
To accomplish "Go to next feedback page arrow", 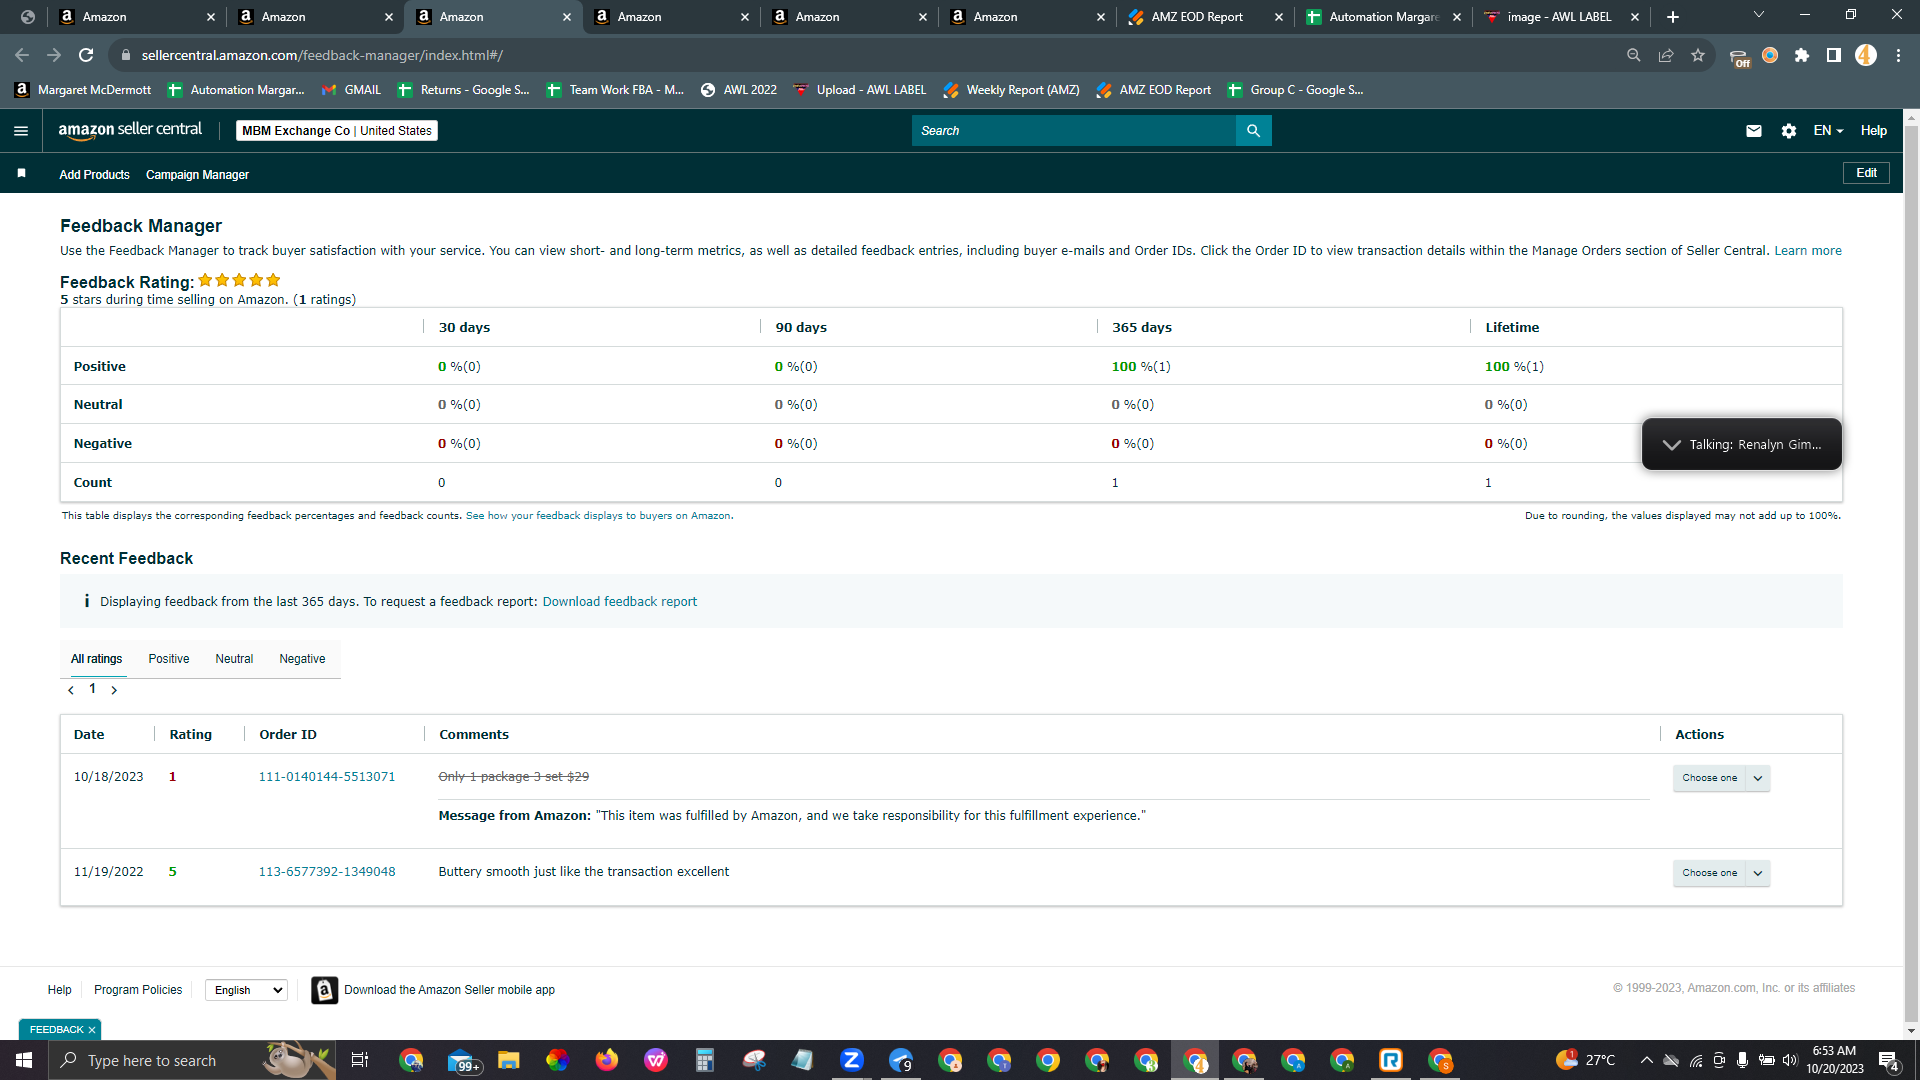I will pos(114,690).
